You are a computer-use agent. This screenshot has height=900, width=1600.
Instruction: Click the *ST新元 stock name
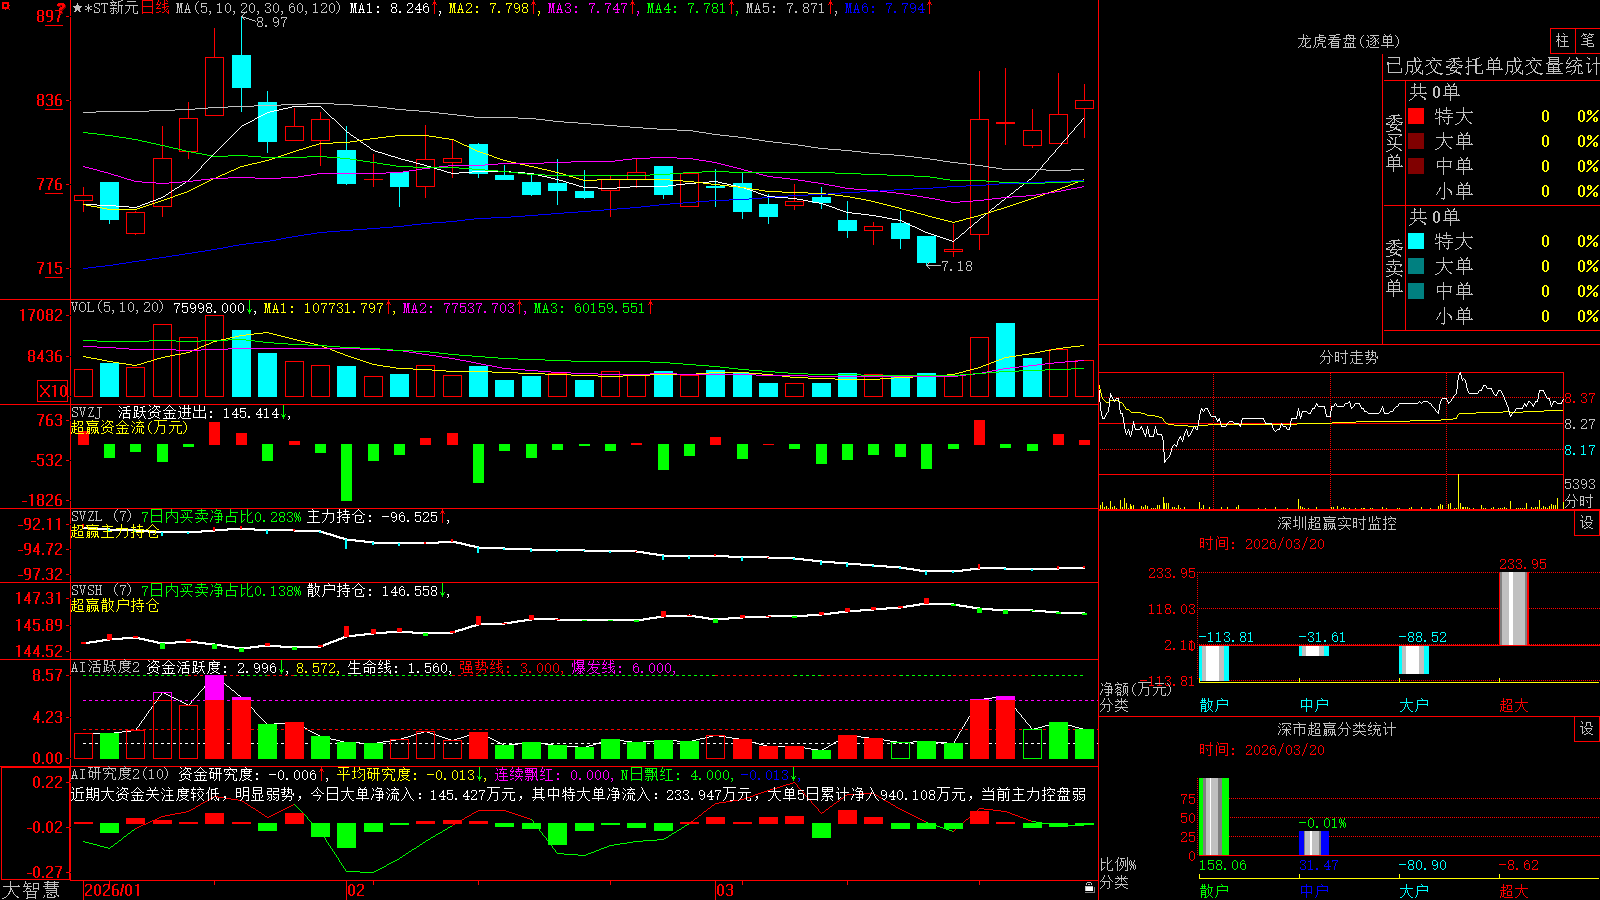click(112, 8)
